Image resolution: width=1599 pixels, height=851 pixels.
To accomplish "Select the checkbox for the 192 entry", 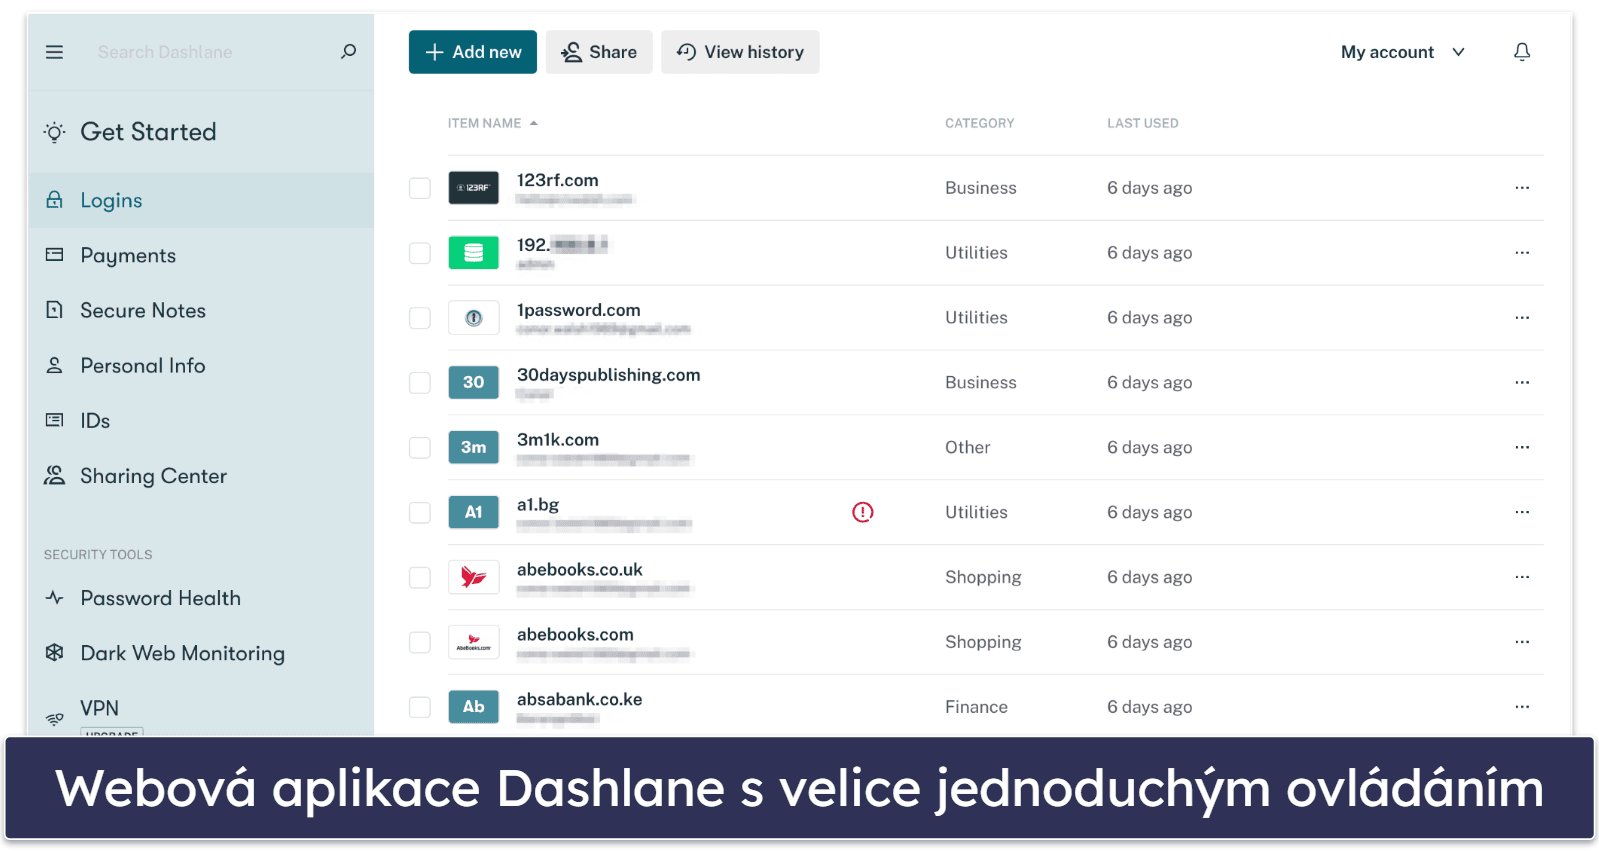I will [x=420, y=253].
